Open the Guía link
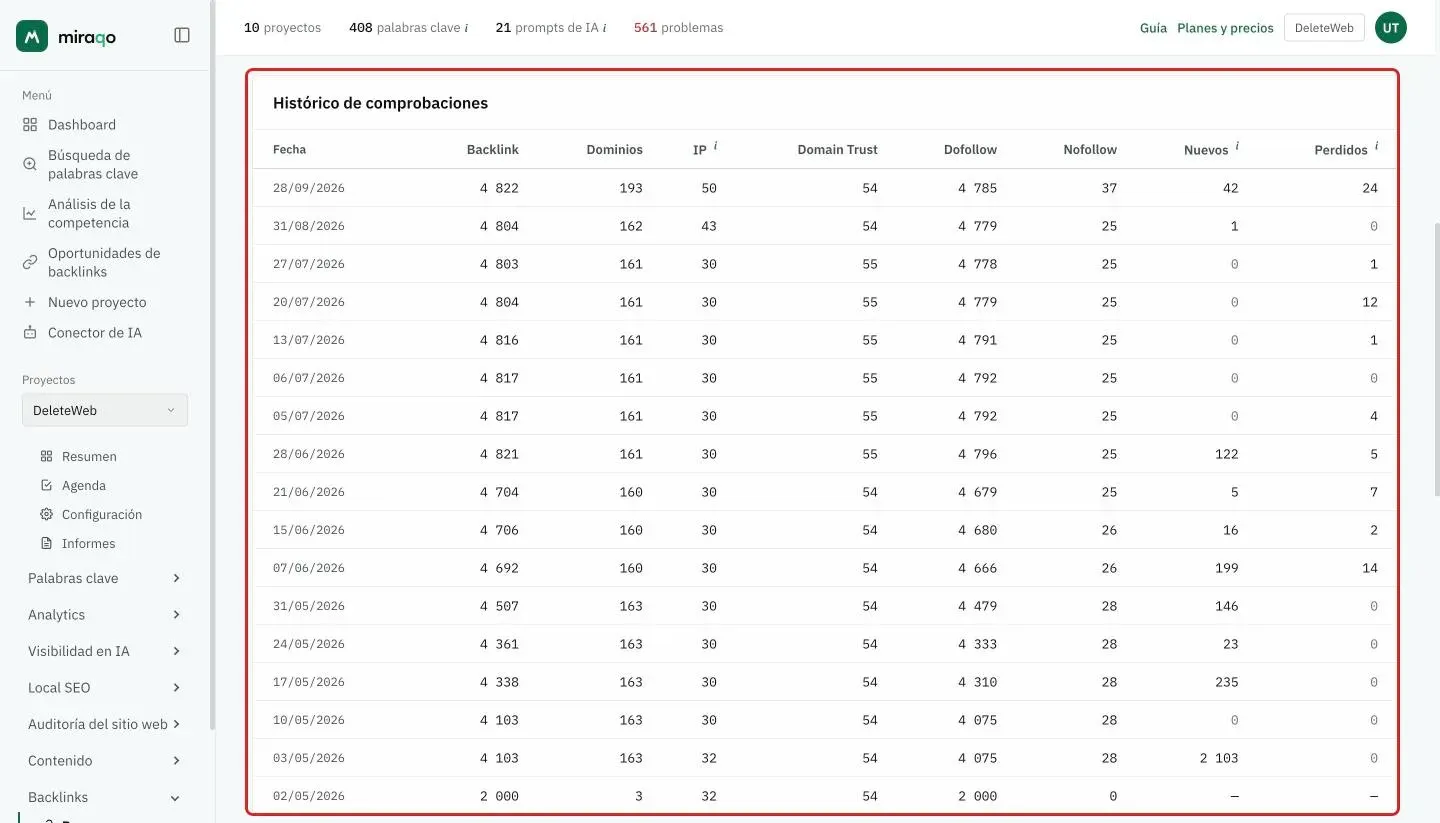 coord(1153,28)
